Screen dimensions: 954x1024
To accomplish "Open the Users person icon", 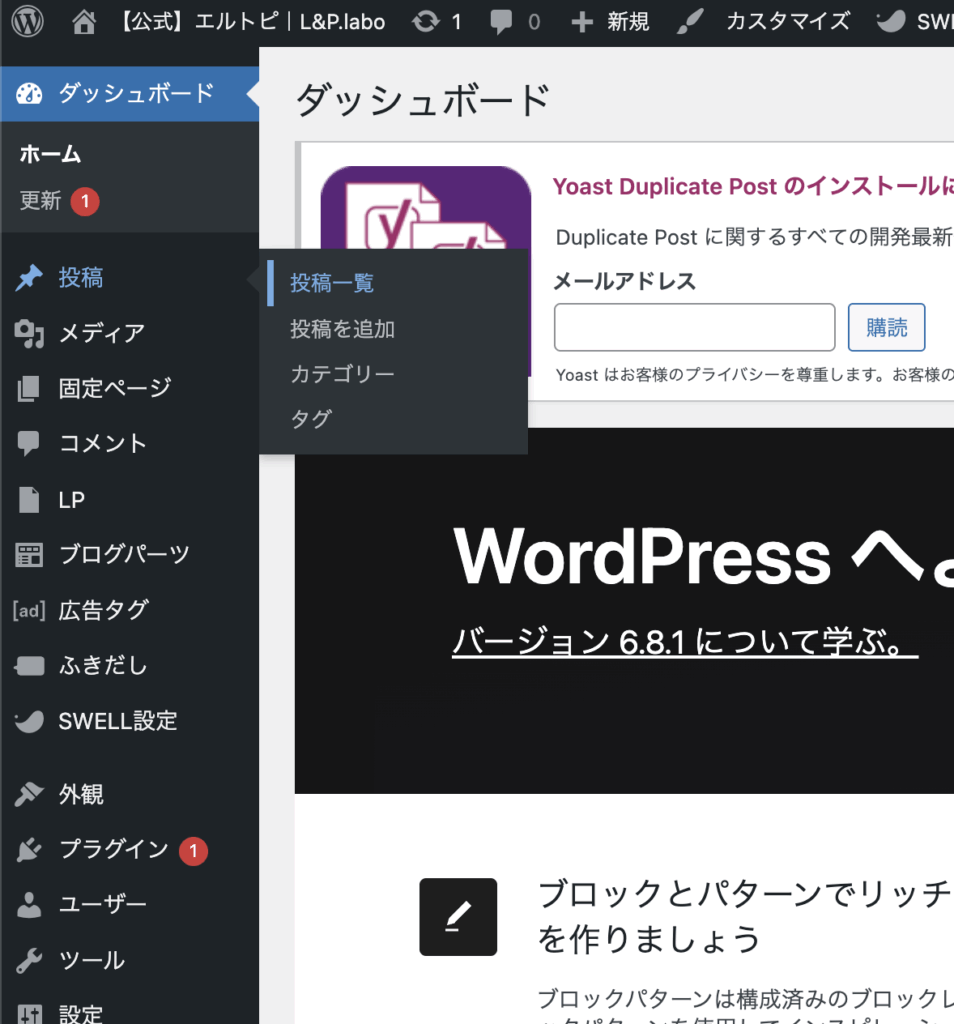I will 29,905.
